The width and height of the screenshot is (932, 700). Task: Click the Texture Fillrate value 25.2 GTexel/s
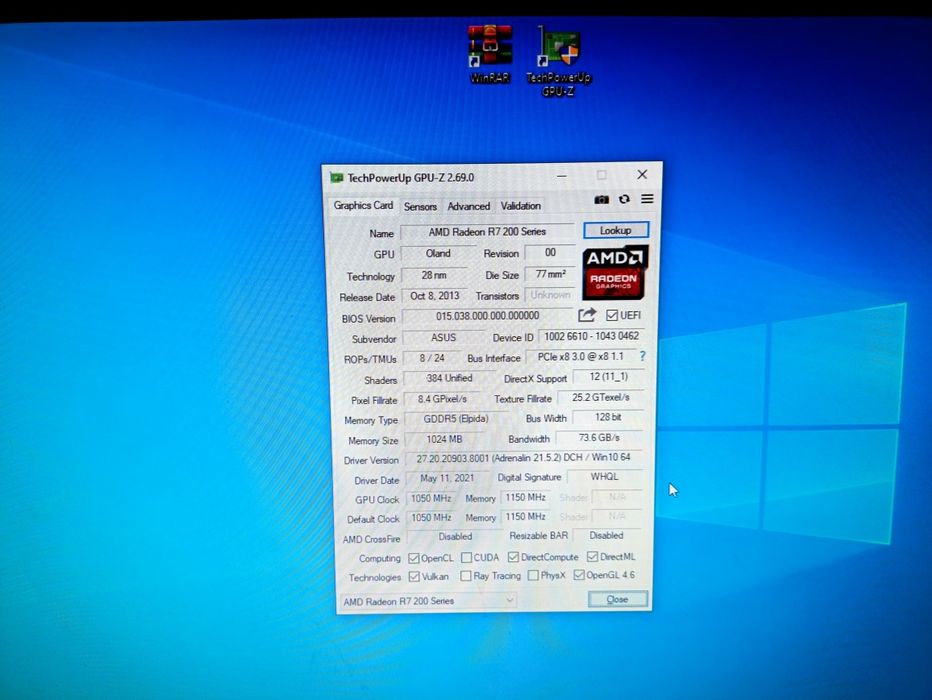pos(601,397)
